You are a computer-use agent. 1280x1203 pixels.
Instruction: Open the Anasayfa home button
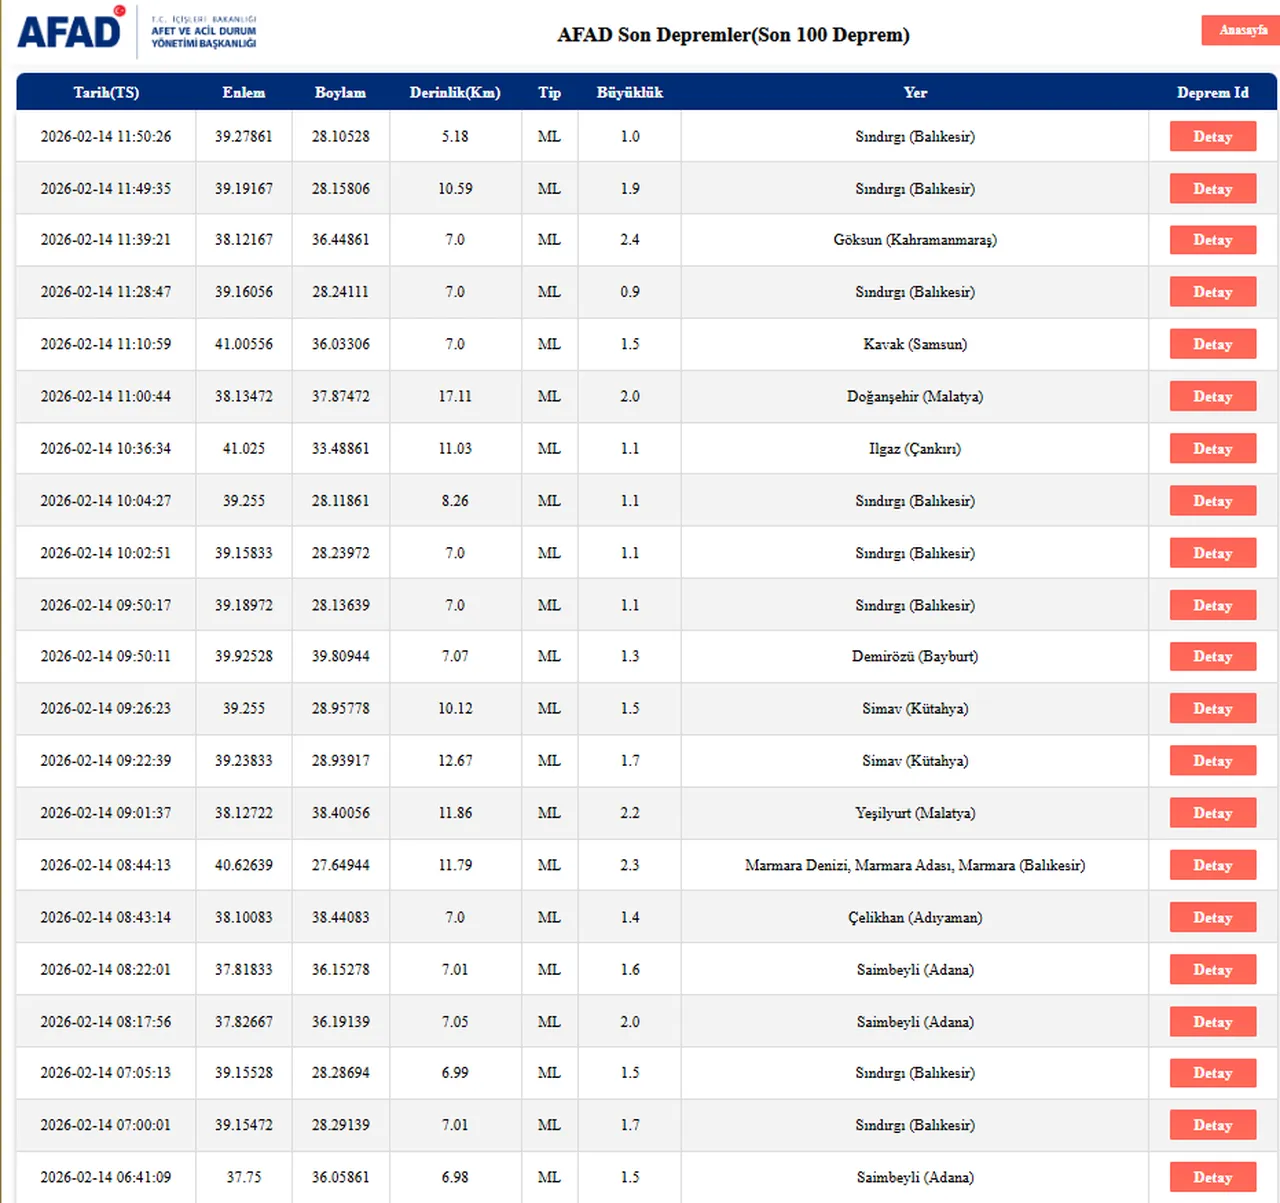[x=1241, y=30]
